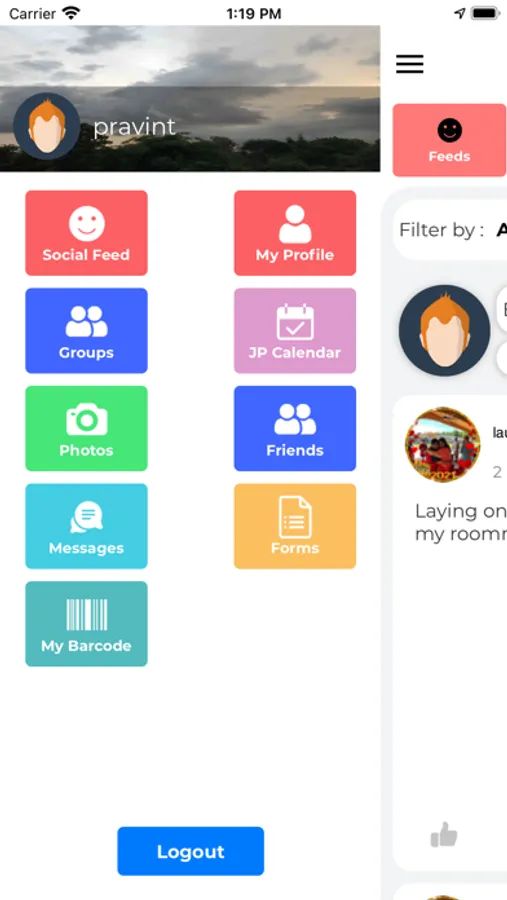Open the Photos tile

coord(86,428)
